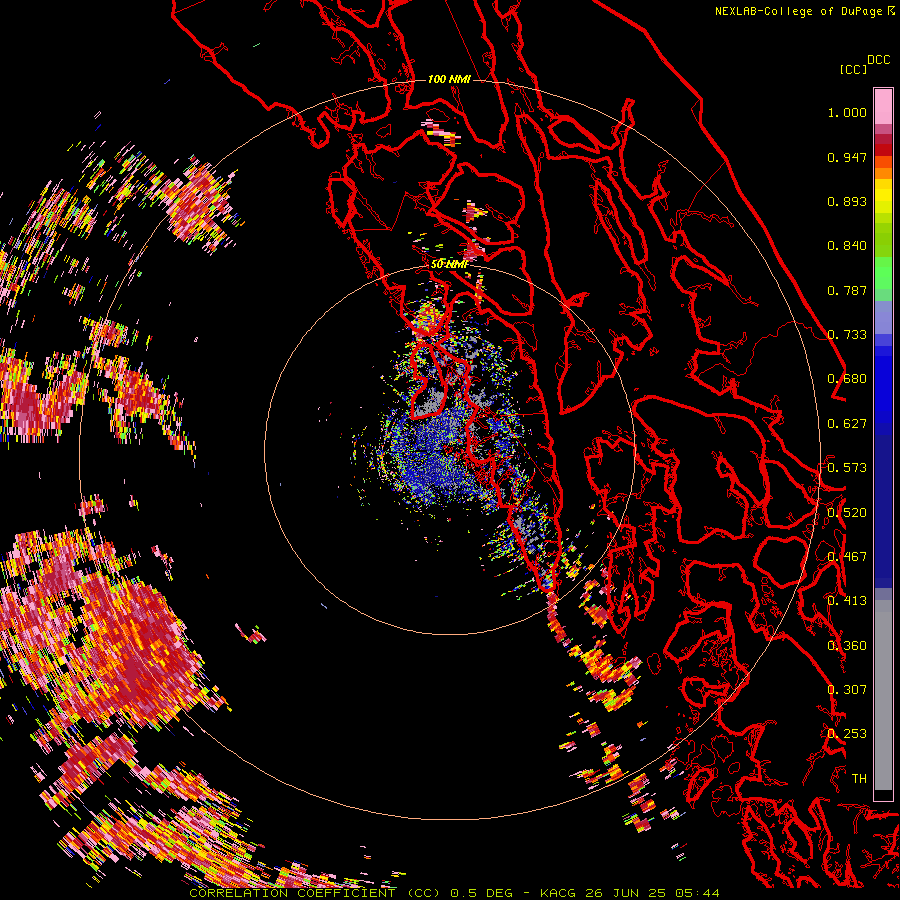Click the 0.840 color scale label
The height and width of the screenshot is (900, 900).
tap(847, 246)
